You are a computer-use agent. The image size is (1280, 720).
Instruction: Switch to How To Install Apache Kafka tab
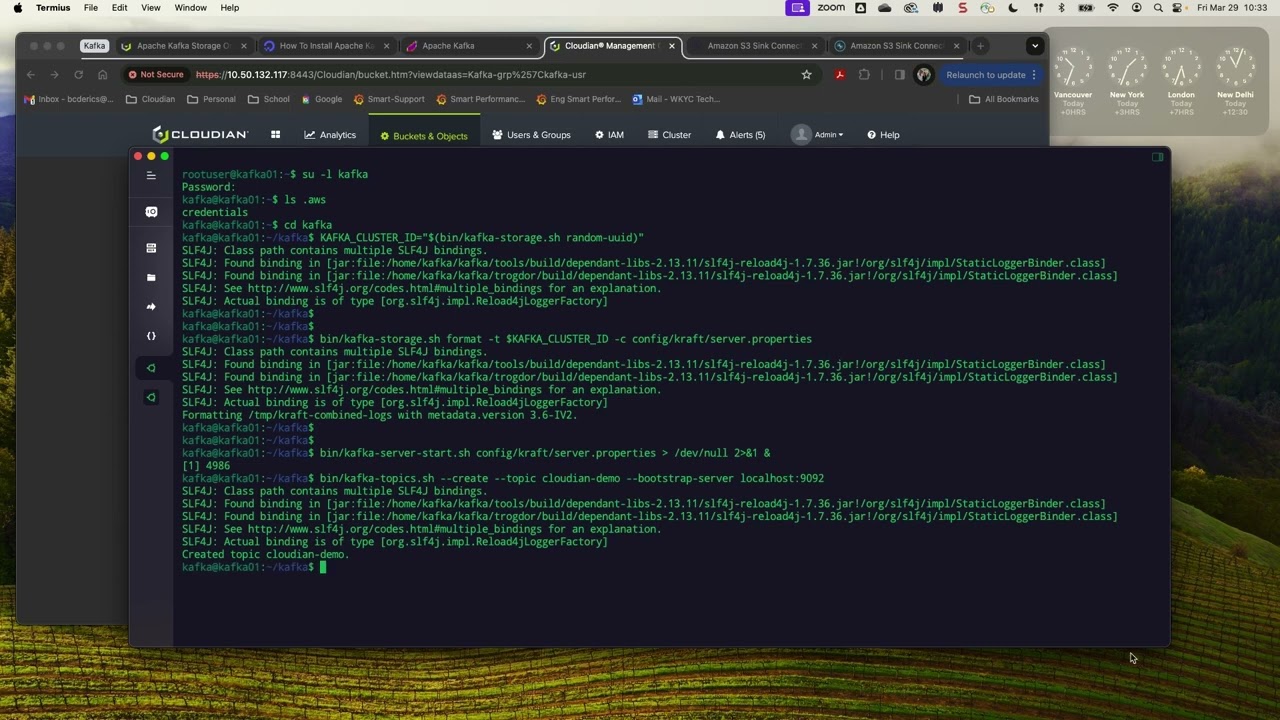[326, 46]
